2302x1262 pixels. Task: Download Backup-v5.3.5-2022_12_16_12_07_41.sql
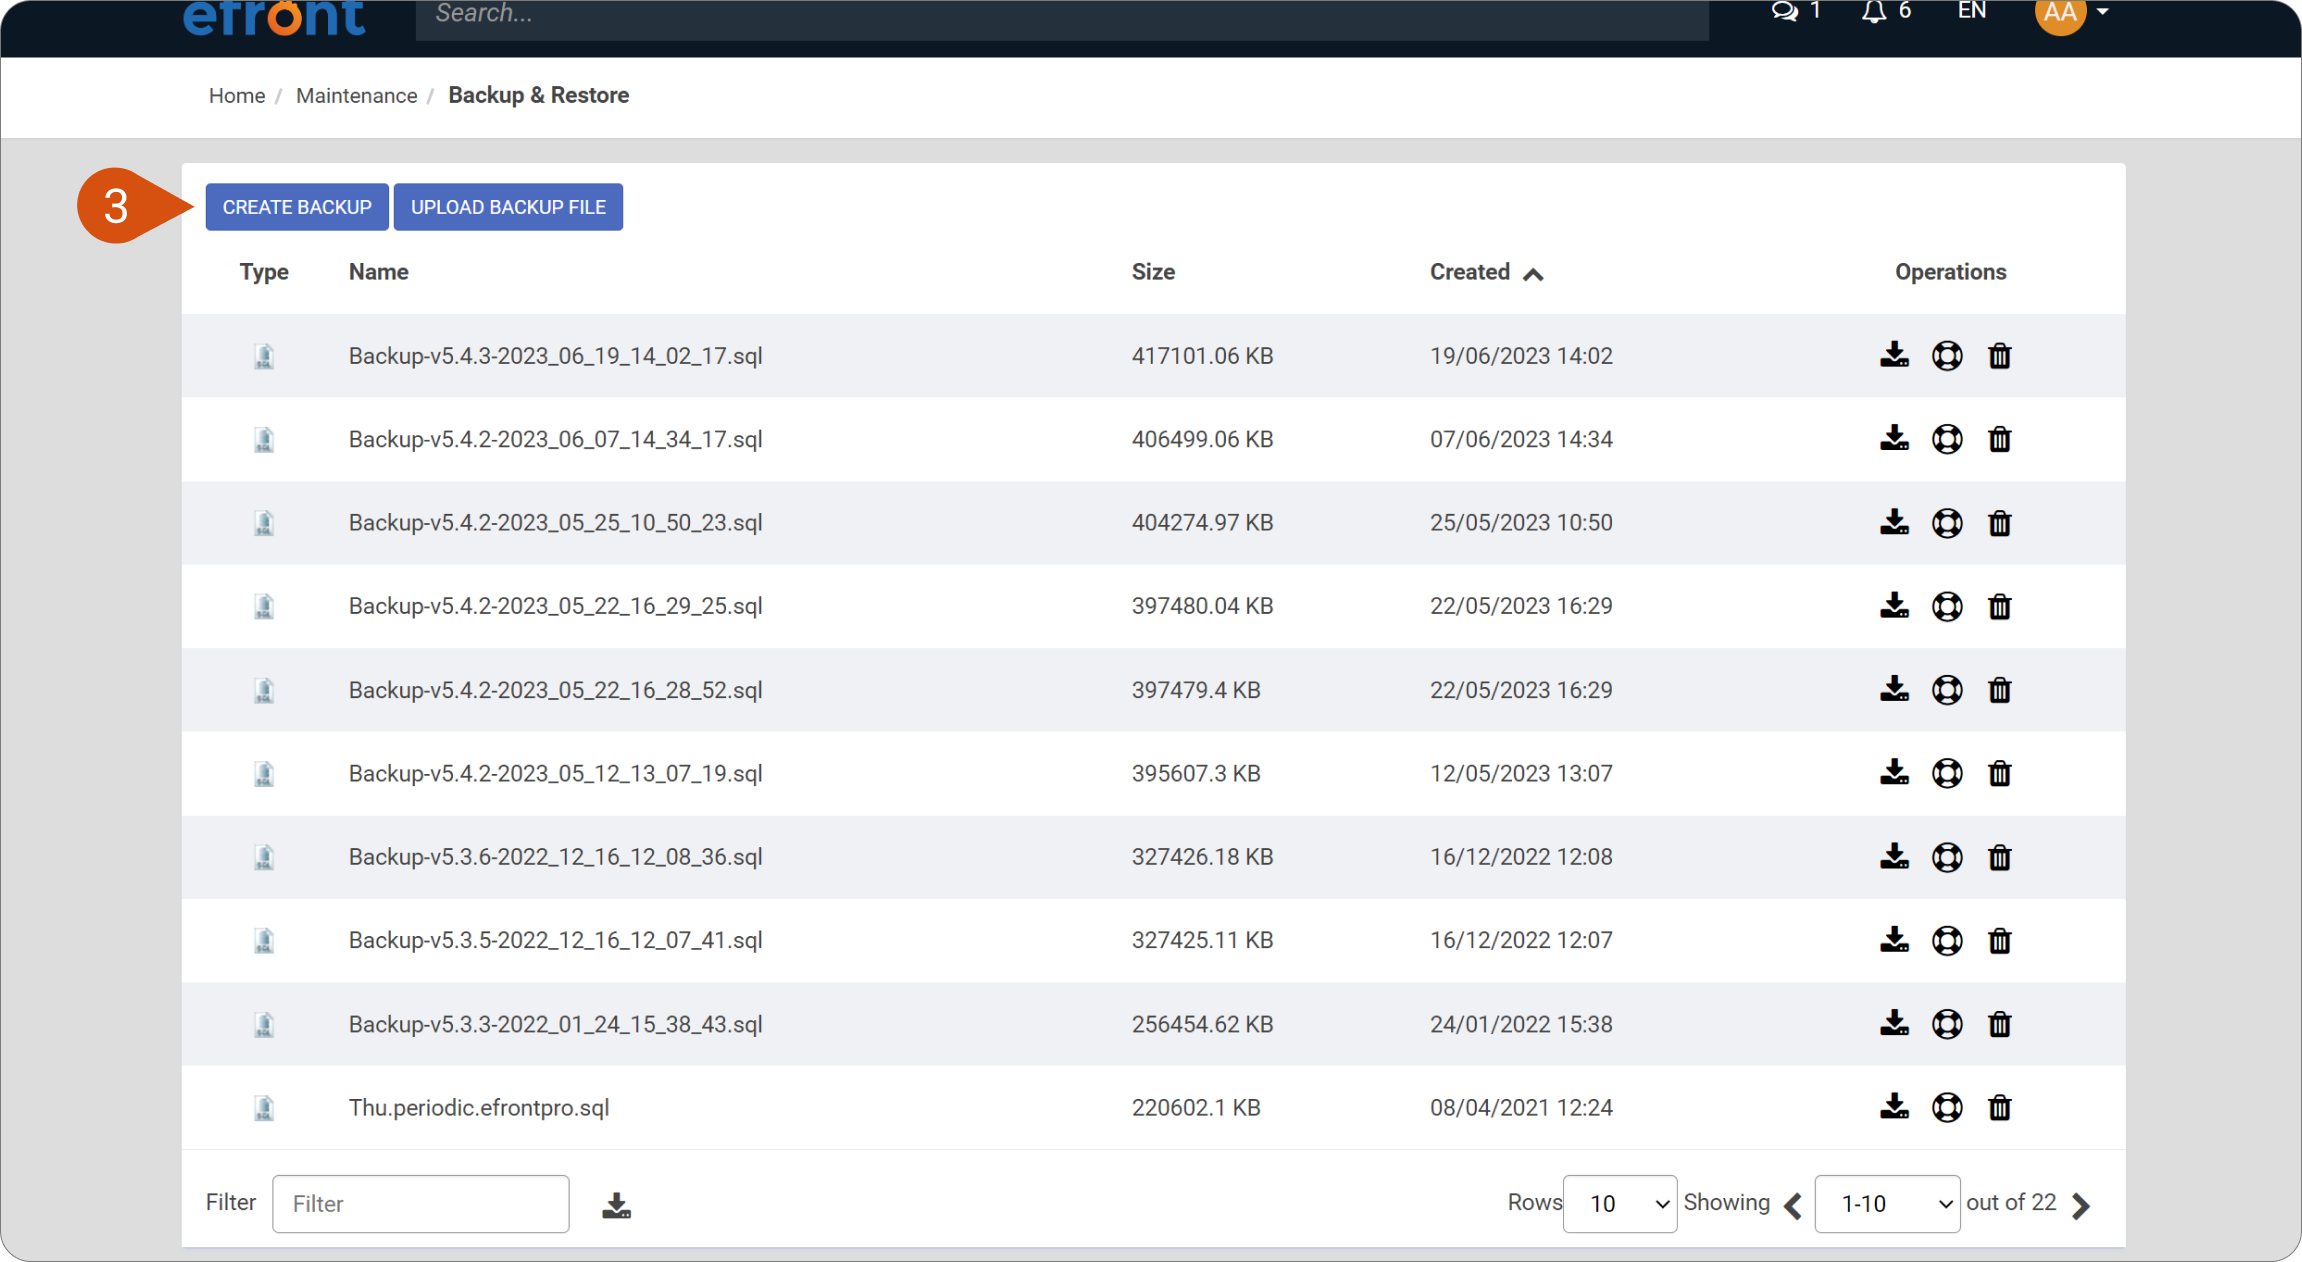click(x=1894, y=940)
